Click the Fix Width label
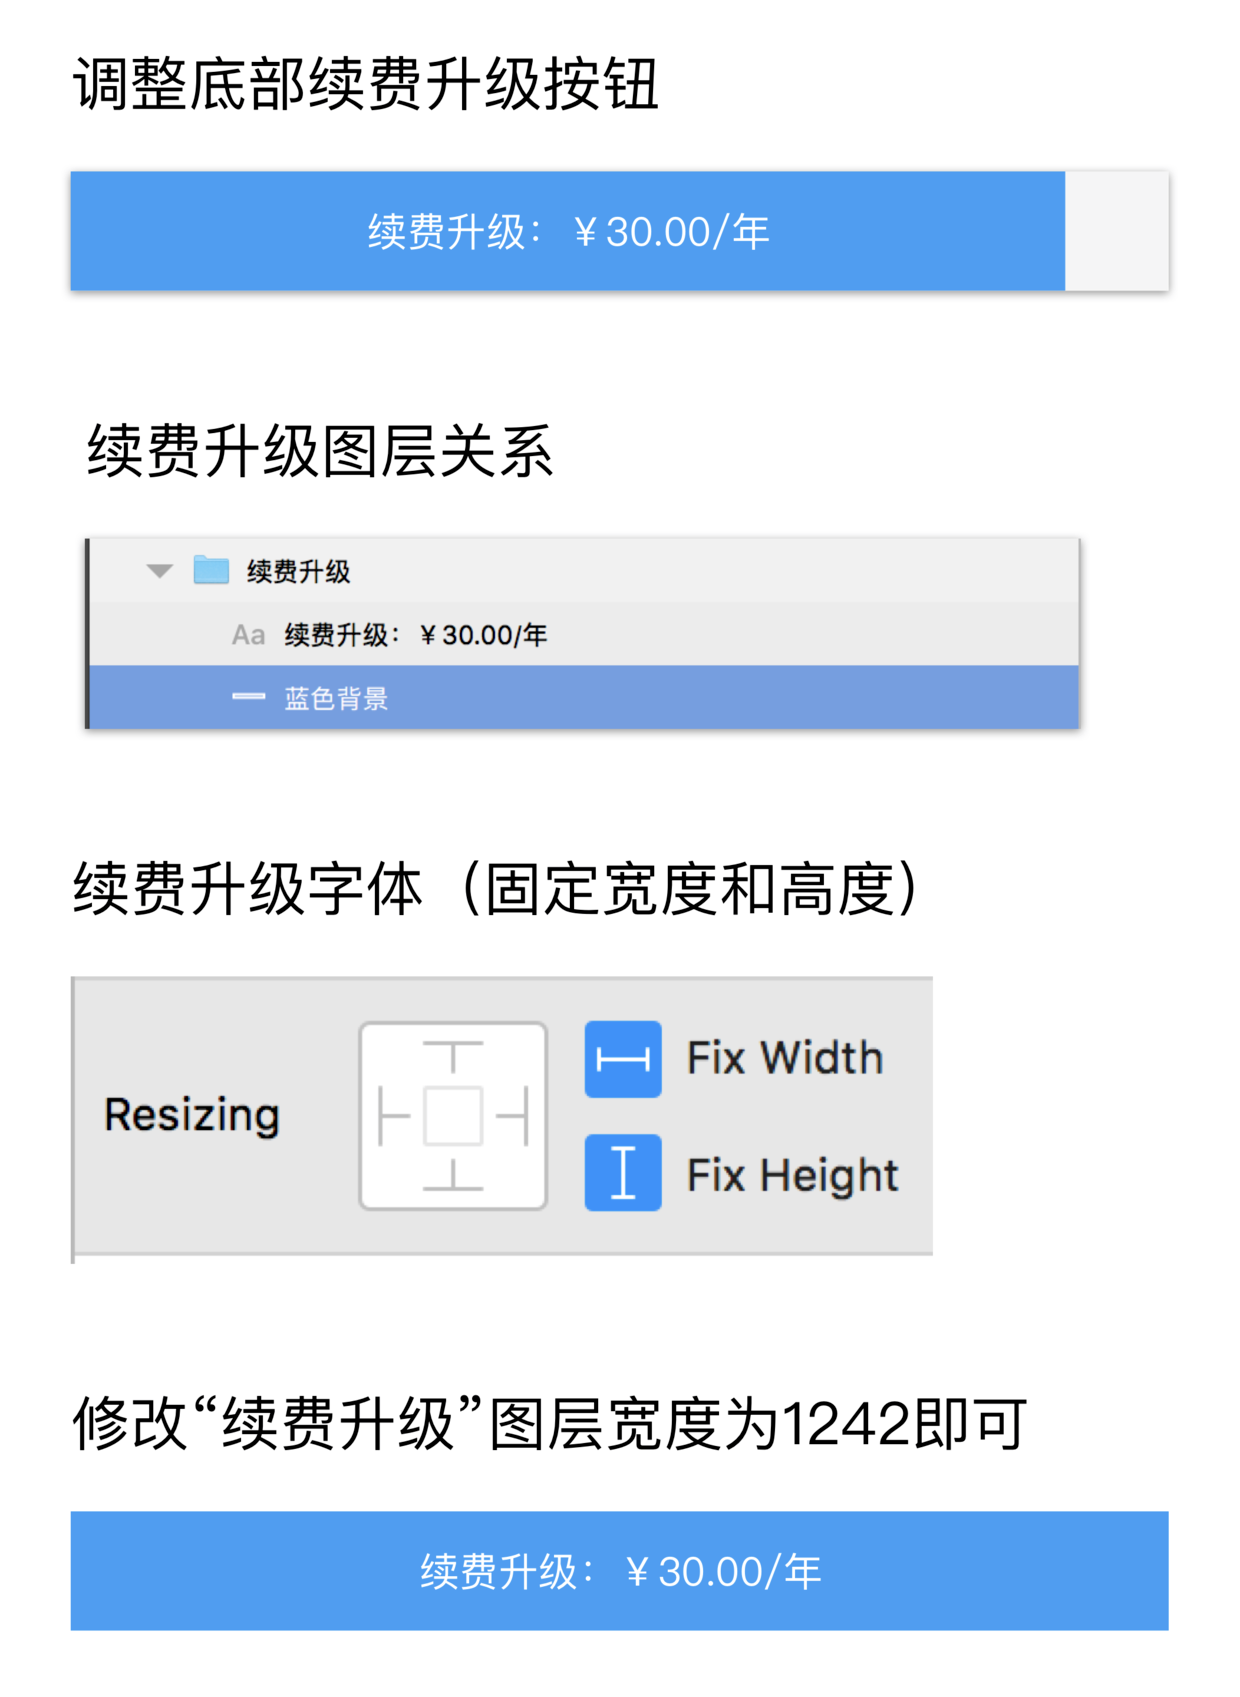The height and width of the screenshot is (1697, 1240). tap(785, 1058)
